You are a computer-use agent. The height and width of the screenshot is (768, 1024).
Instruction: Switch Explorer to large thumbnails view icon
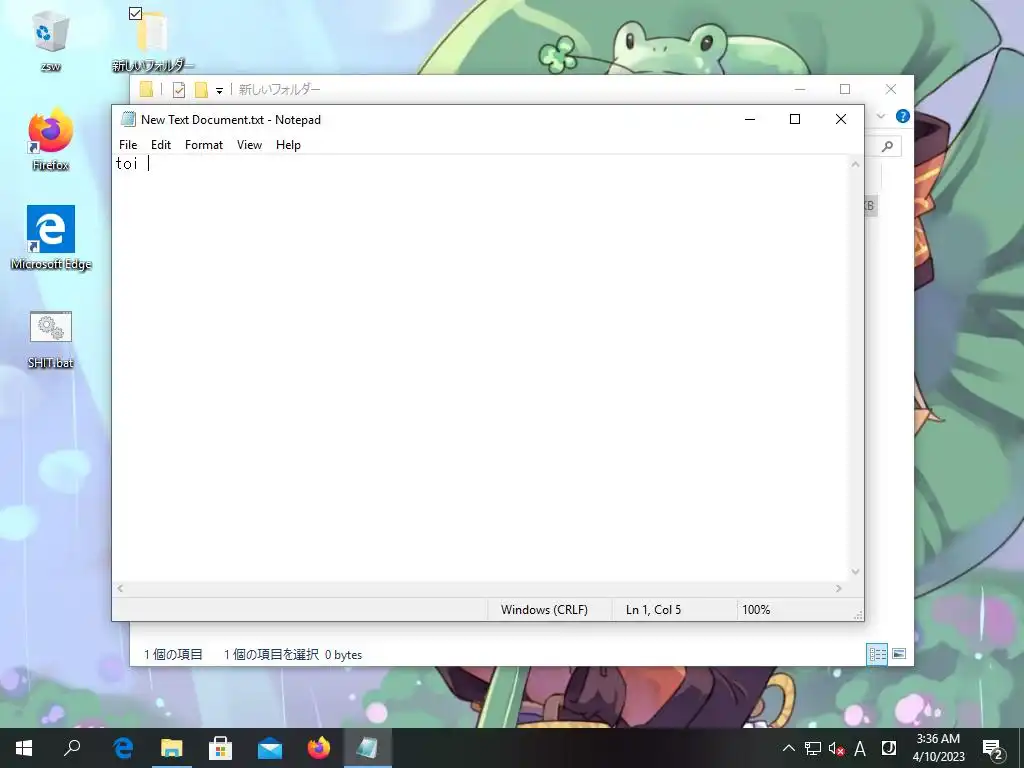coord(899,654)
